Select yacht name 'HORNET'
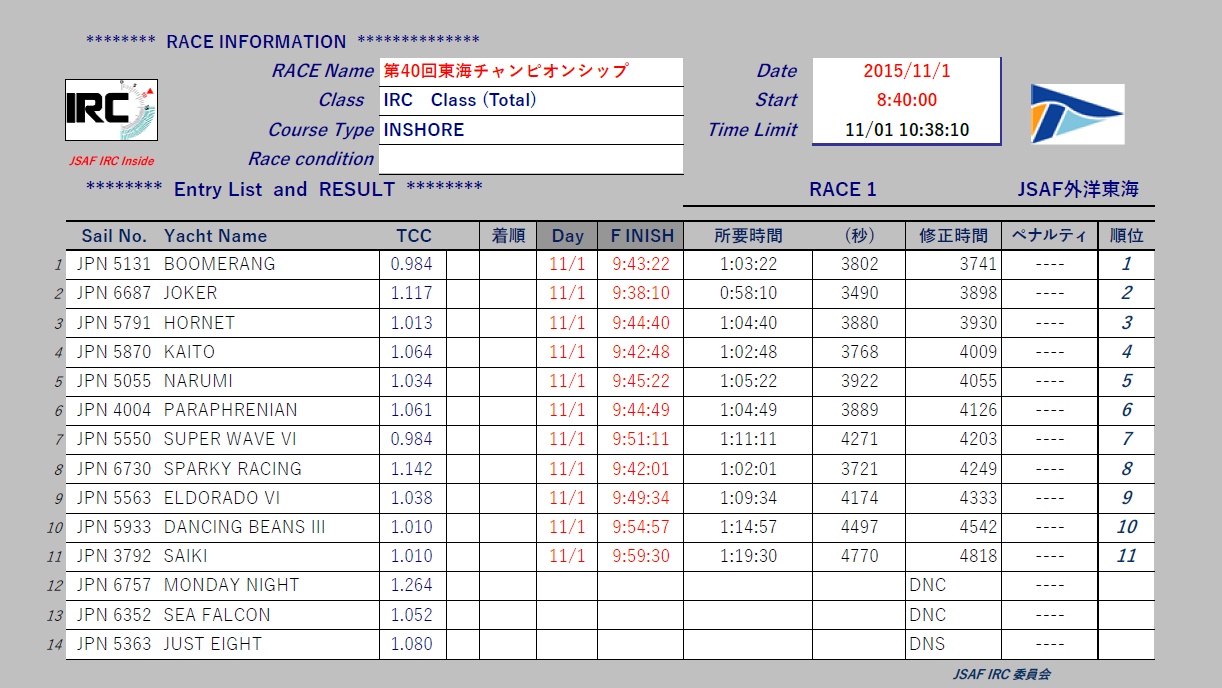The image size is (1222, 688). 199,323
